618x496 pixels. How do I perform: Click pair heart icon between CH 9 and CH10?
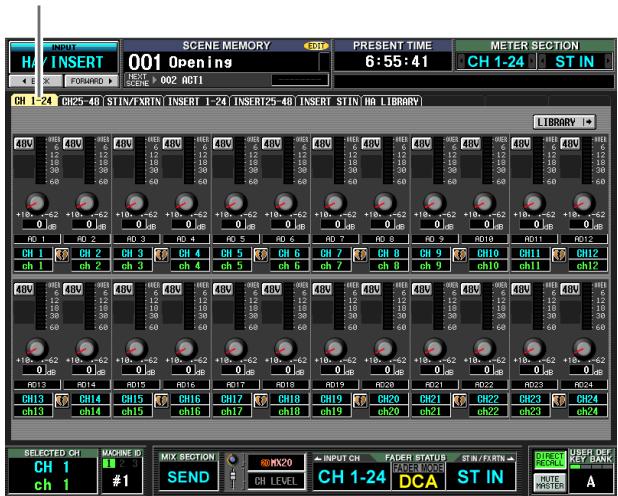[459, 255]
